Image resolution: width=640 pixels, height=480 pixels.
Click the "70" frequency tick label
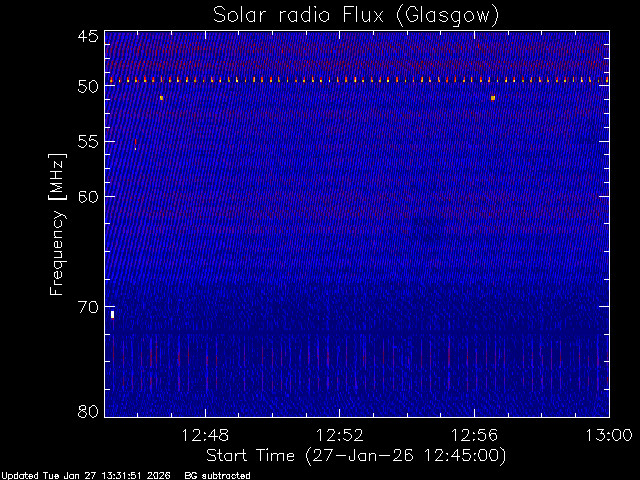[x=88, y=307]
